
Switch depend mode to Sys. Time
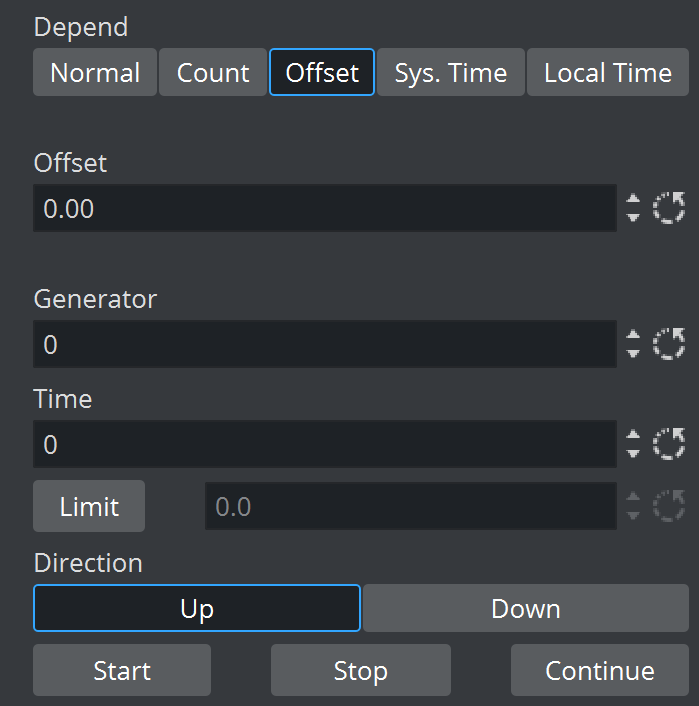[451, 73]
